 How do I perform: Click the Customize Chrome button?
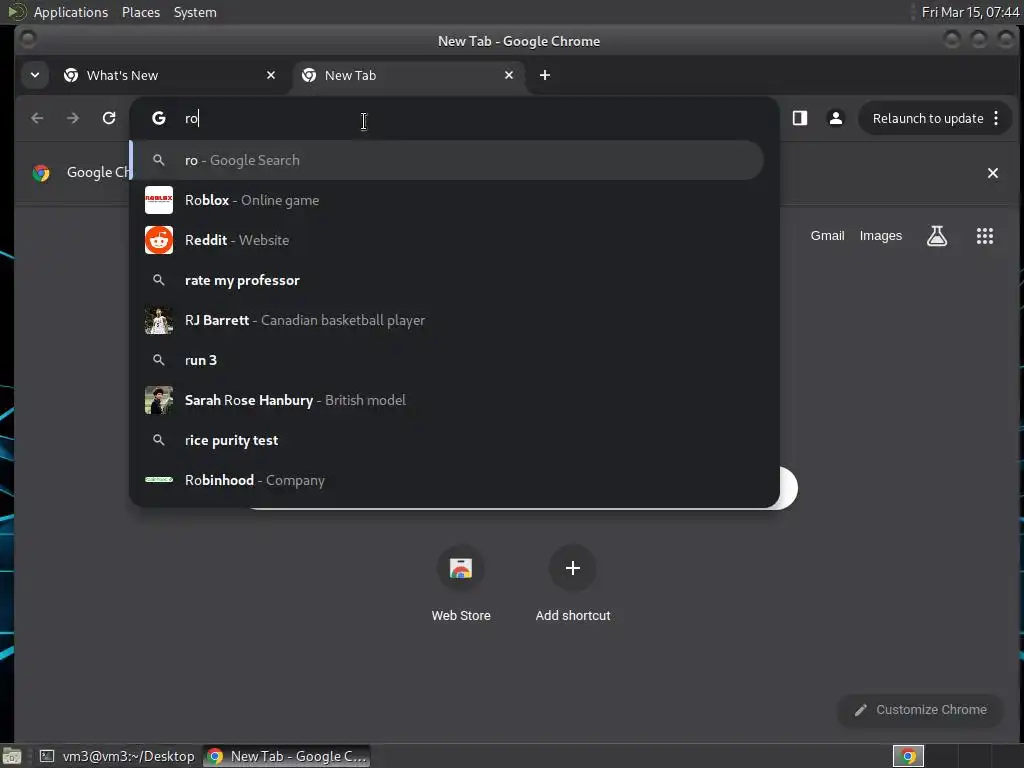coord(920,710)
